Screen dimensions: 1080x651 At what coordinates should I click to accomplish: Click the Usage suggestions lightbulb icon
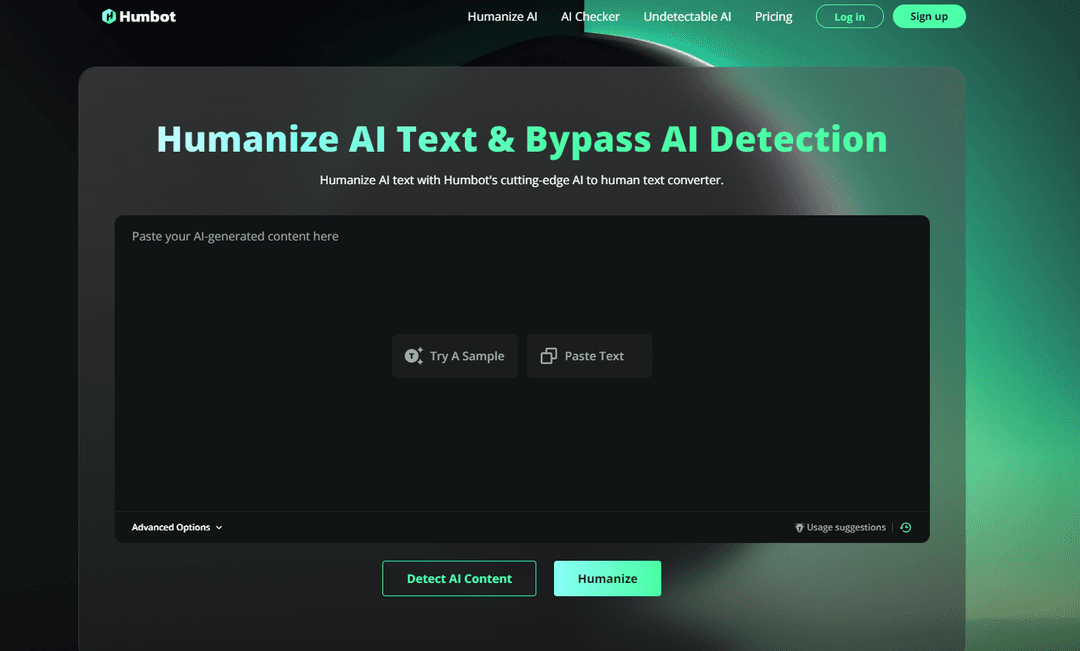tap(799, 527)
